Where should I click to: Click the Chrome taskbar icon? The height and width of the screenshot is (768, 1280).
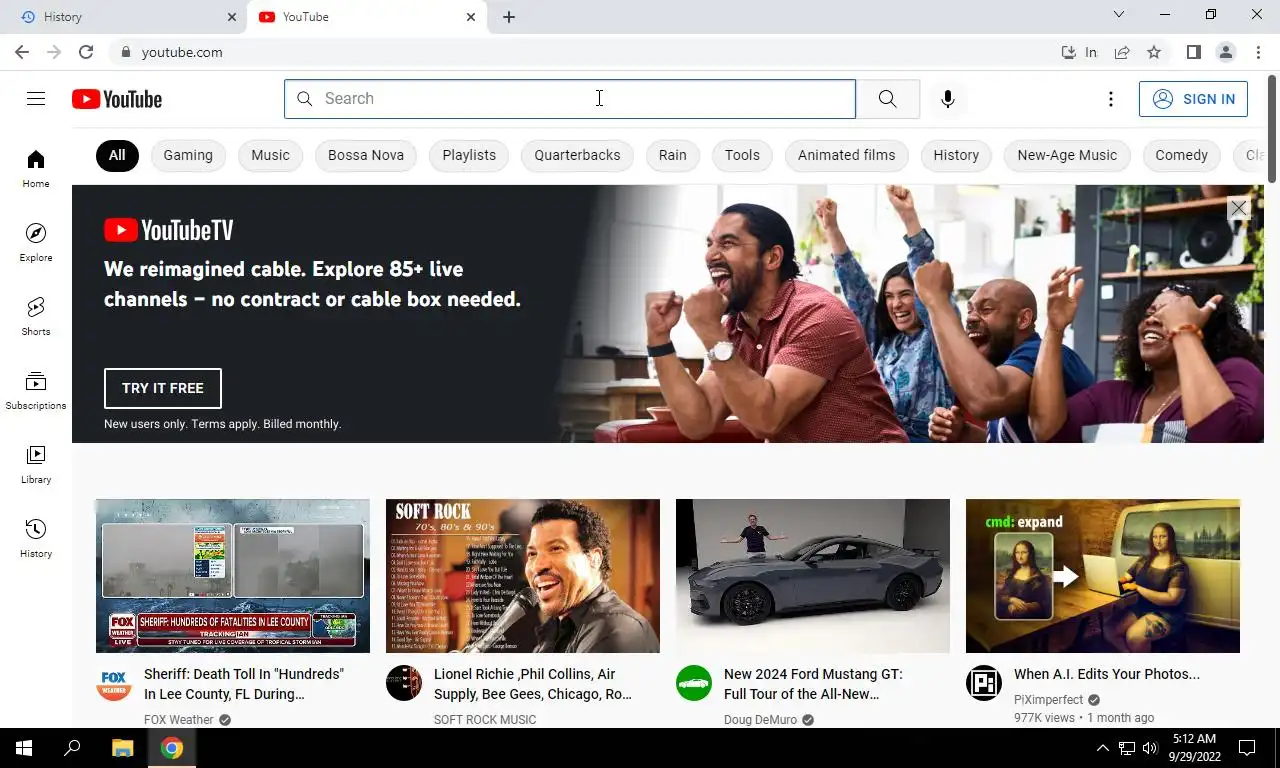[x=172, y=747]
